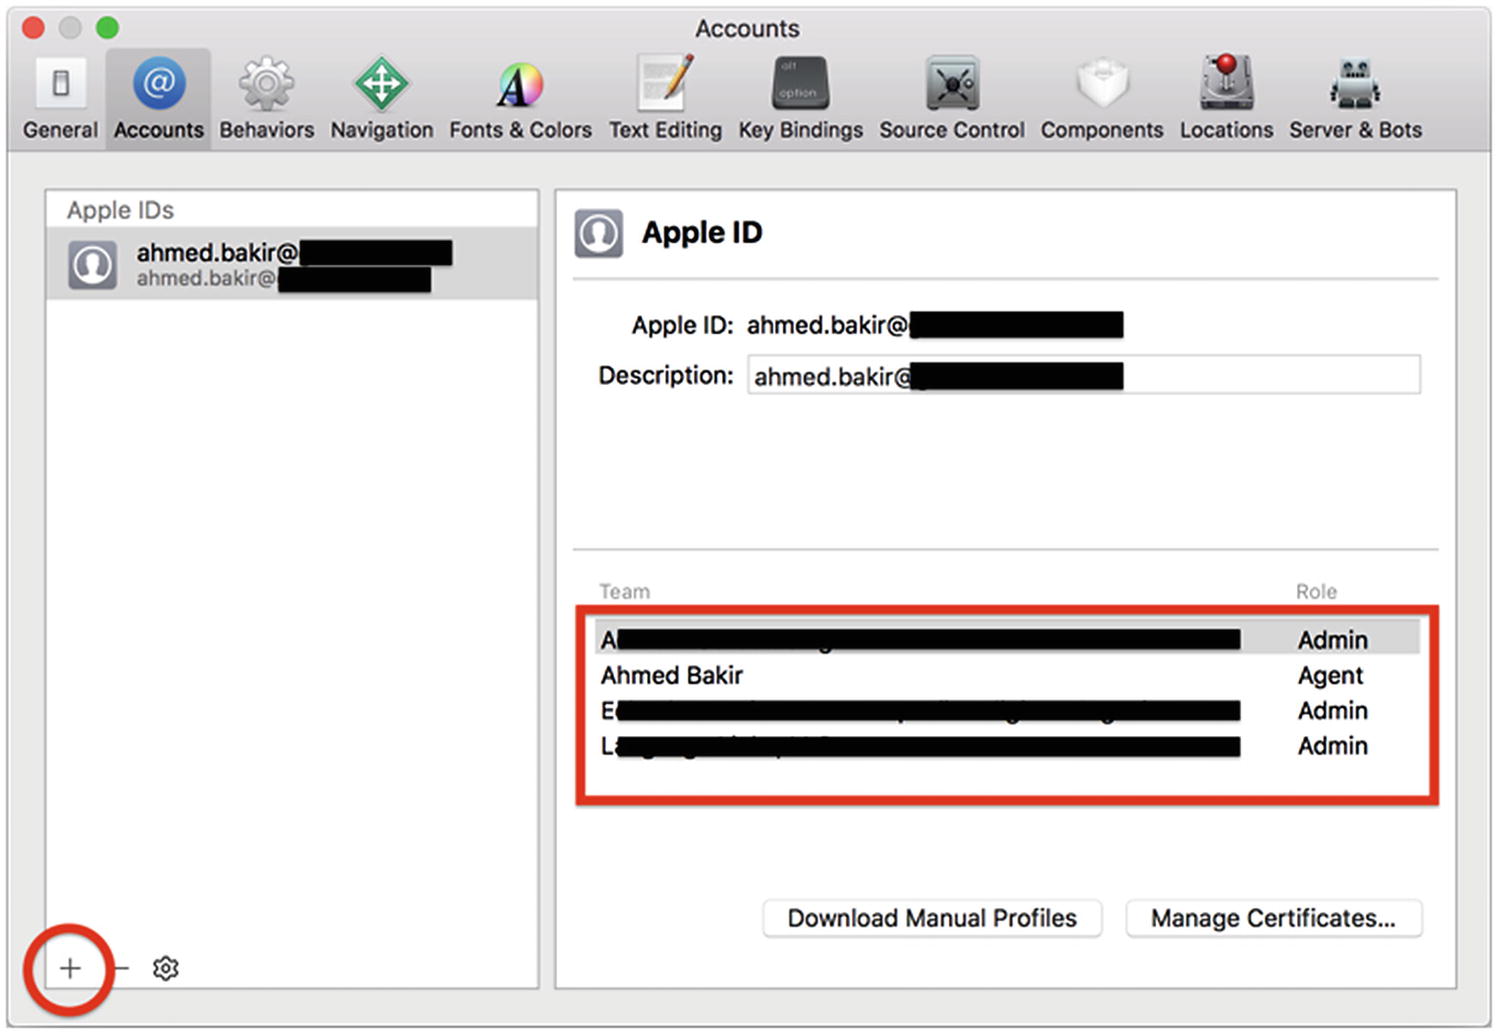Image resolution: width=1500 pixels, height=1036 pixels.
Task: Open Fonts & Colors preferences
Action: pyautogui.click(x=520, y=99)
